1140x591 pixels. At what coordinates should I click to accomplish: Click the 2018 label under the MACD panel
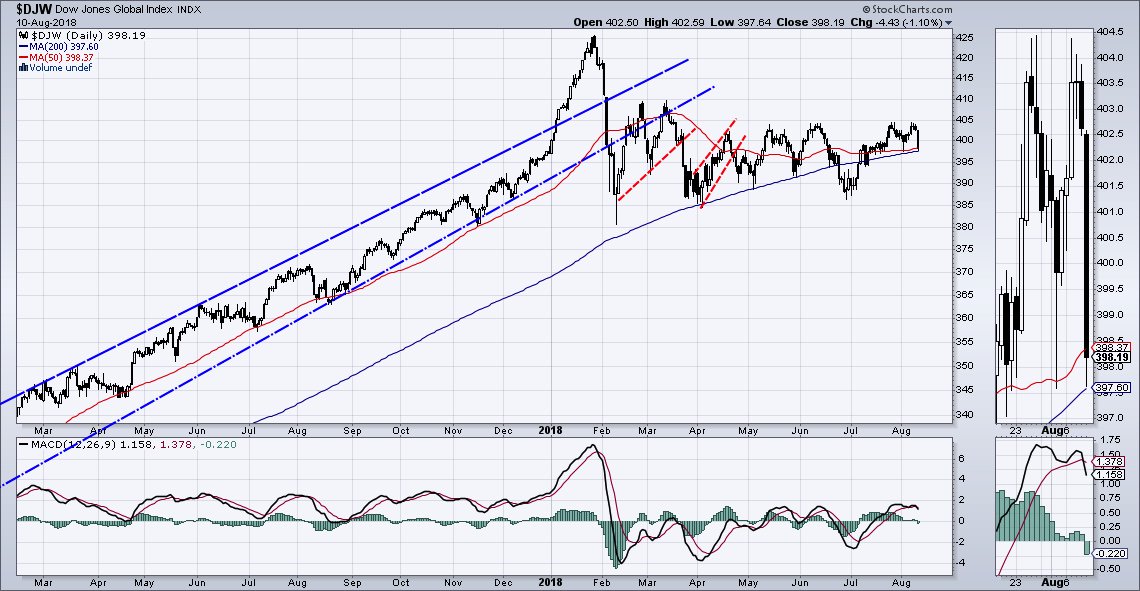pyautogui.click(x=550, y=582)
